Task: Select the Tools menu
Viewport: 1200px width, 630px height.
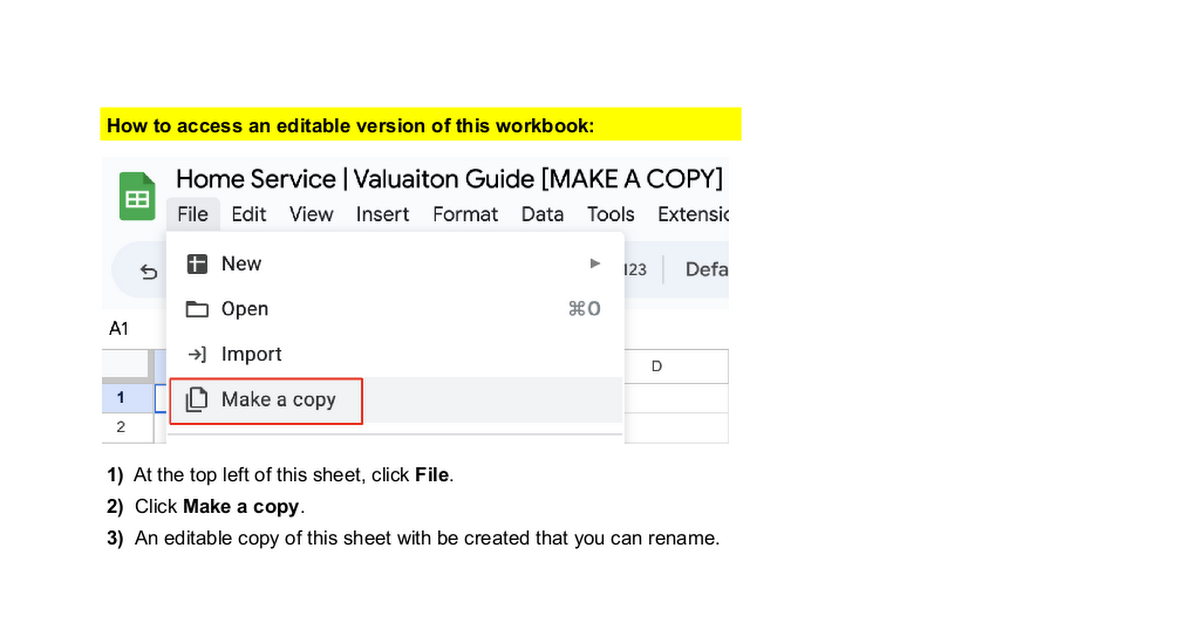Action: click(610, 214)
